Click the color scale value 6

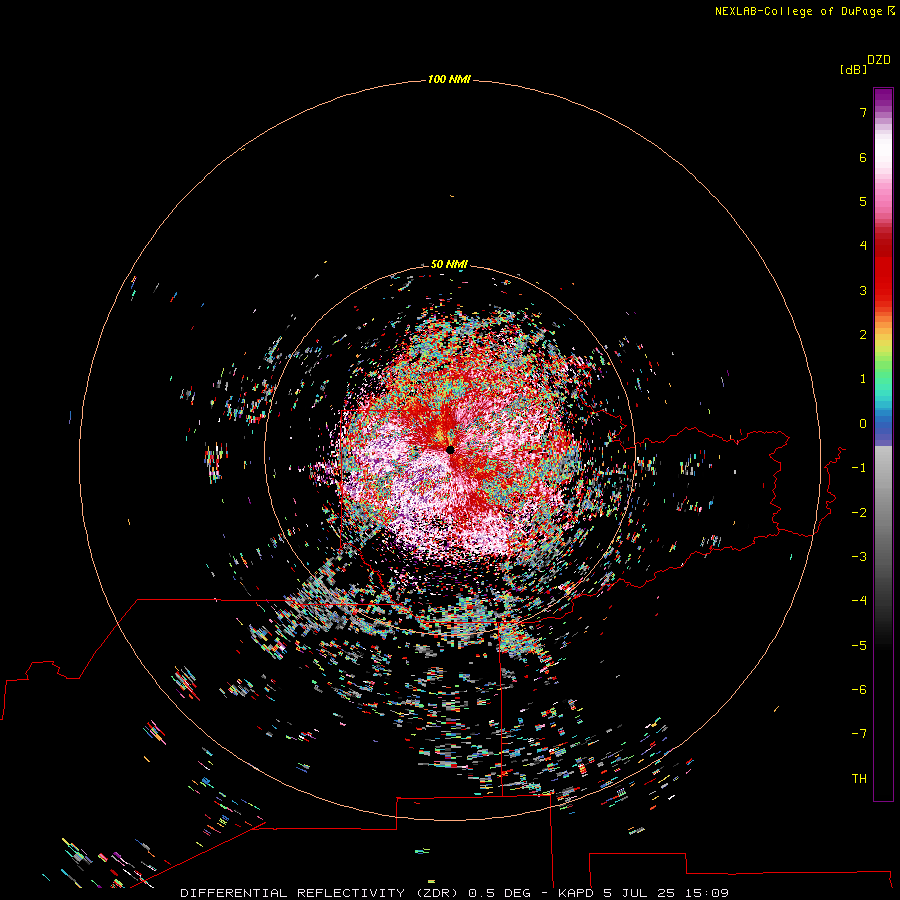[863, 157]
